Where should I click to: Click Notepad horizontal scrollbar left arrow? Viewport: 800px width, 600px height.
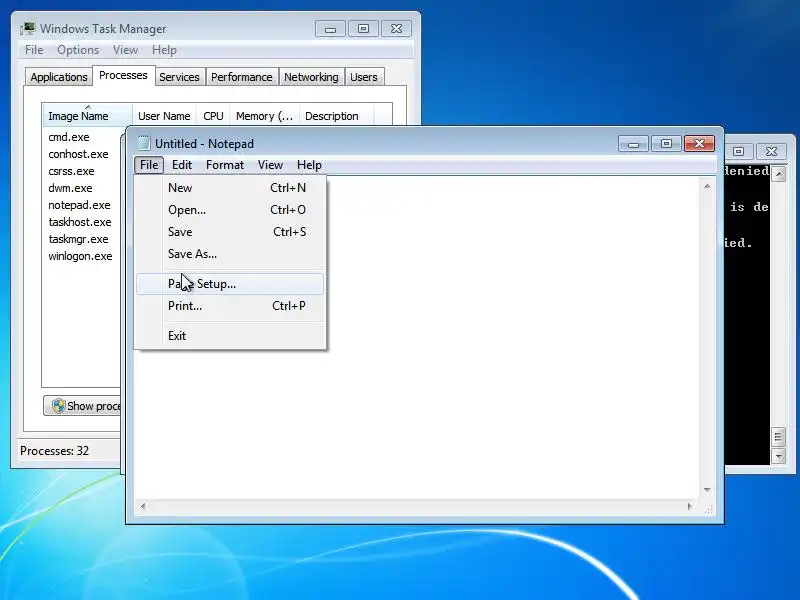[143, 506]
